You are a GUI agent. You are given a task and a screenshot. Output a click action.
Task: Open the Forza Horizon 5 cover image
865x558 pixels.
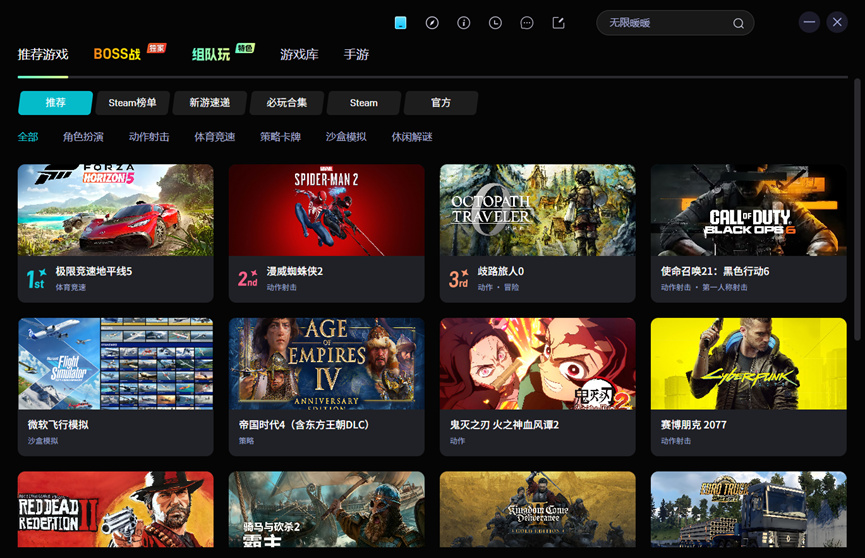115,210
